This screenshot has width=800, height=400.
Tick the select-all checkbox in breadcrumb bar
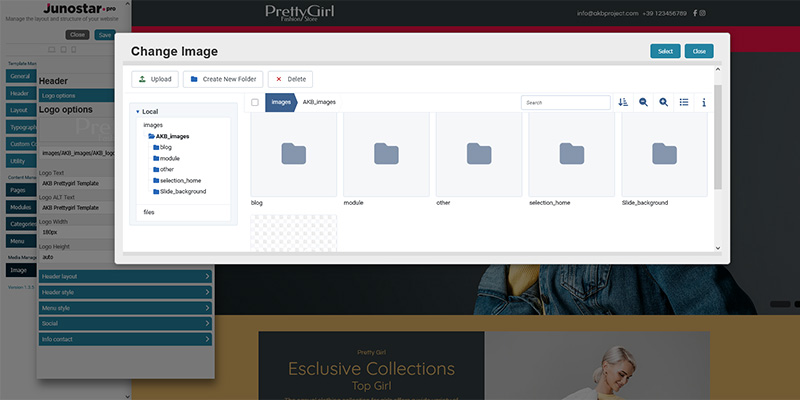pos(255,102)
